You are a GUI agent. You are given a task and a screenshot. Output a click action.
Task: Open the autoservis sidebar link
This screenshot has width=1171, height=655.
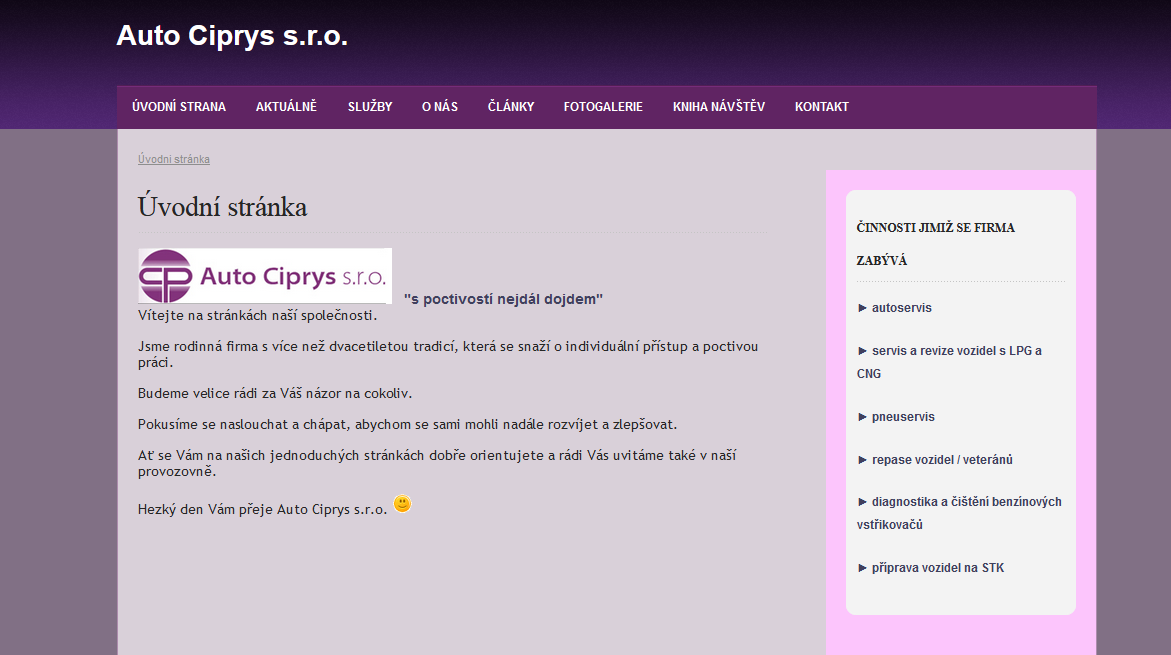click(901, 308)
